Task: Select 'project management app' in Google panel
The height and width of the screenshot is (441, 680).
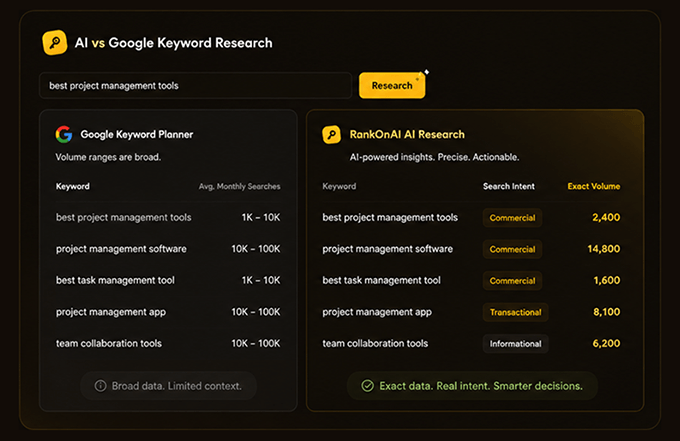Action: coord(111,312)
